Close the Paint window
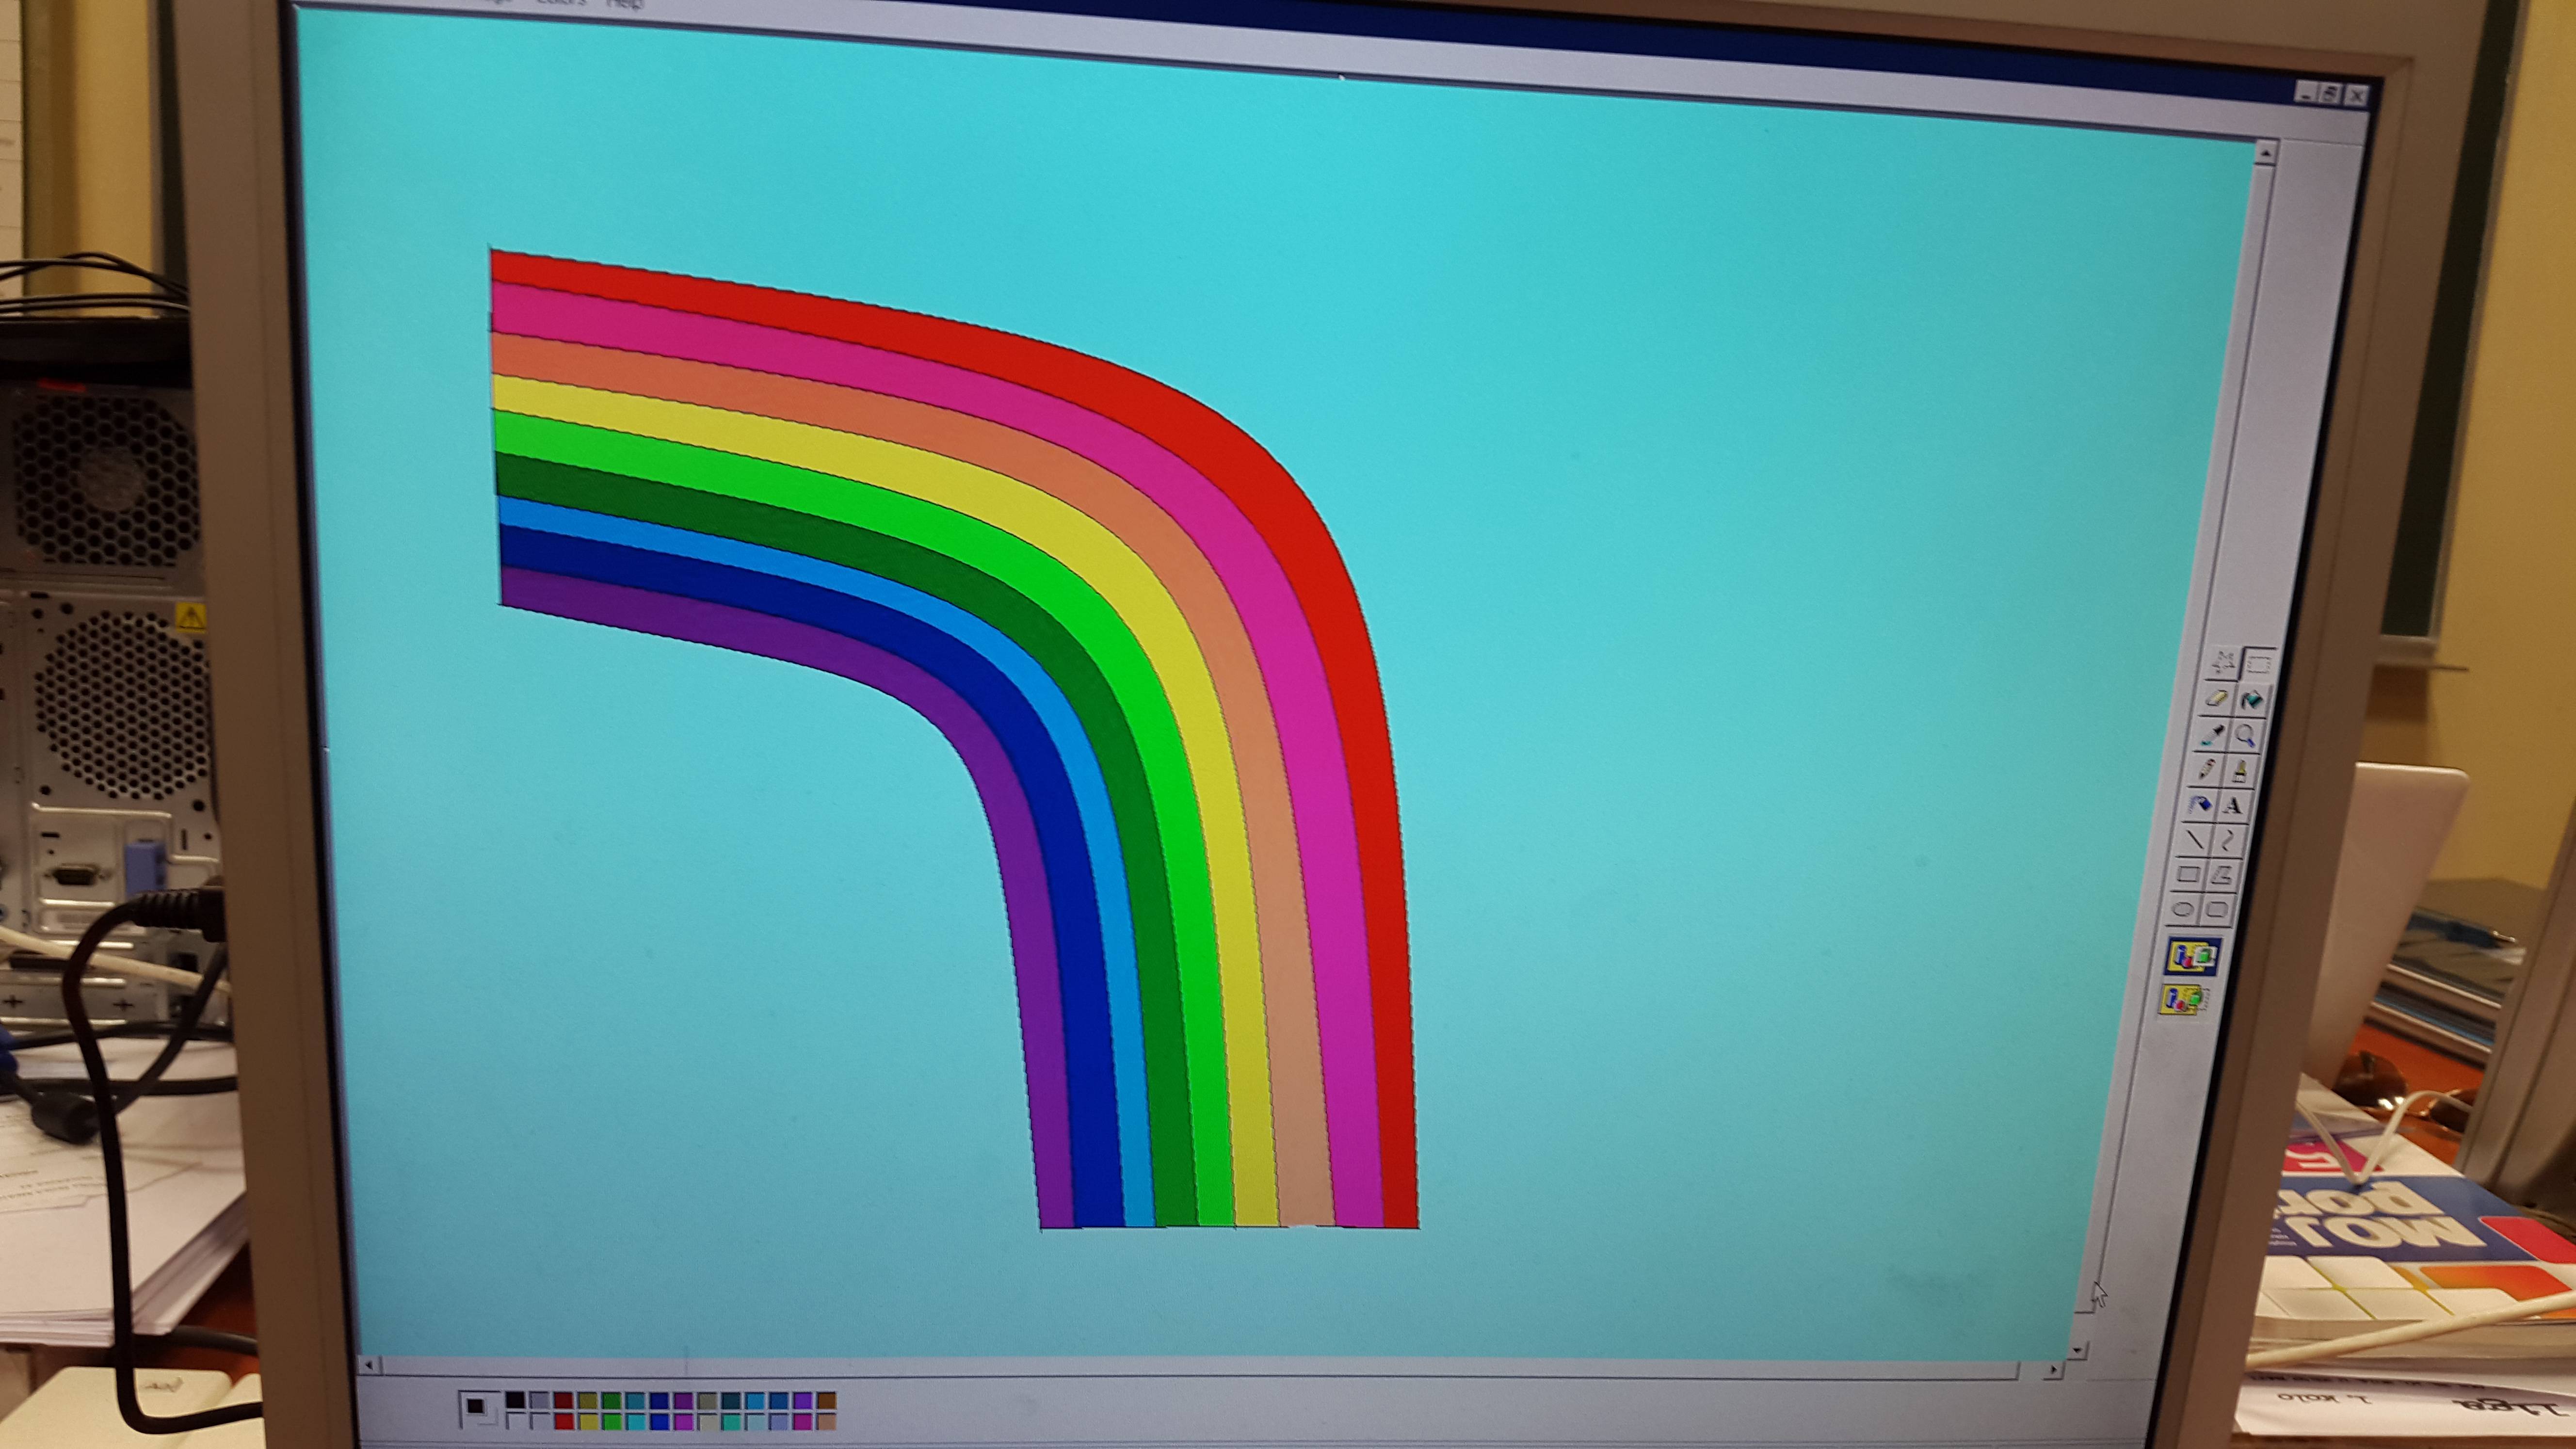This screenshot has height=1449, width=2576. click(2358, 96)
